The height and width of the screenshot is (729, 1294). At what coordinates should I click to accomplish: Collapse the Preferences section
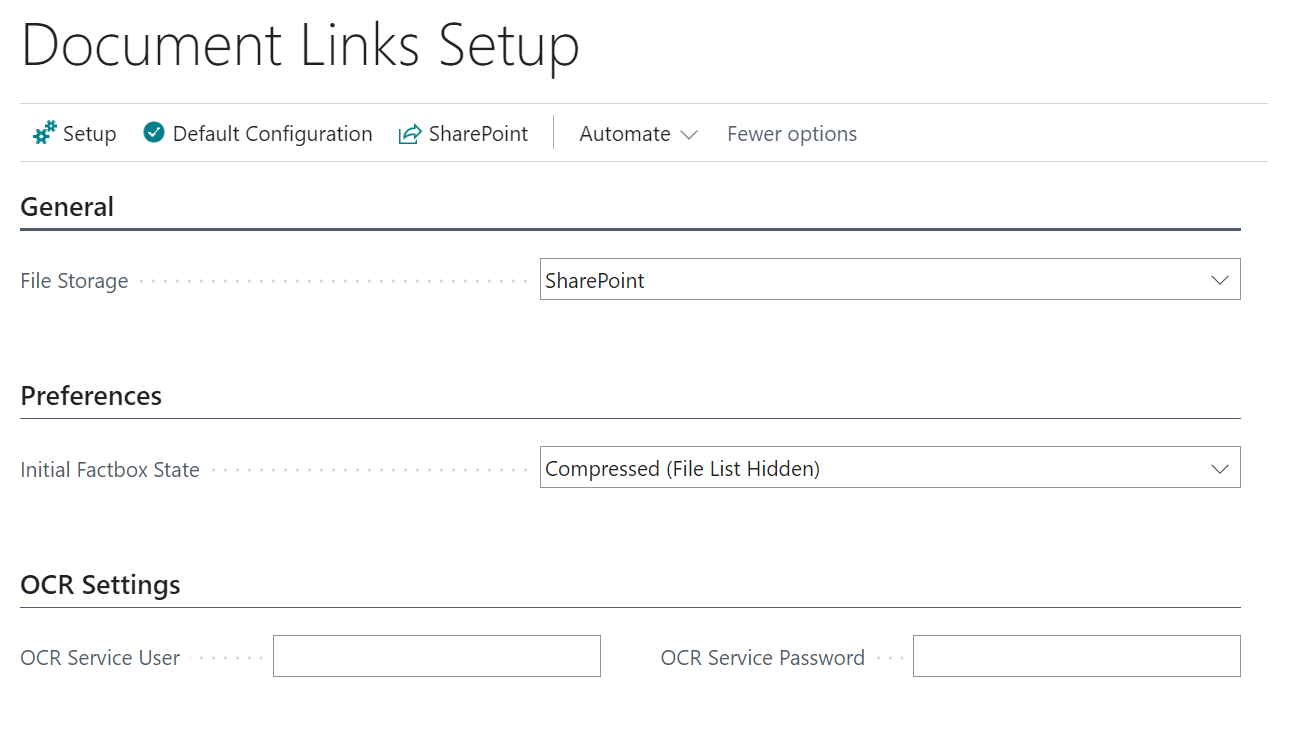point(91,396)
